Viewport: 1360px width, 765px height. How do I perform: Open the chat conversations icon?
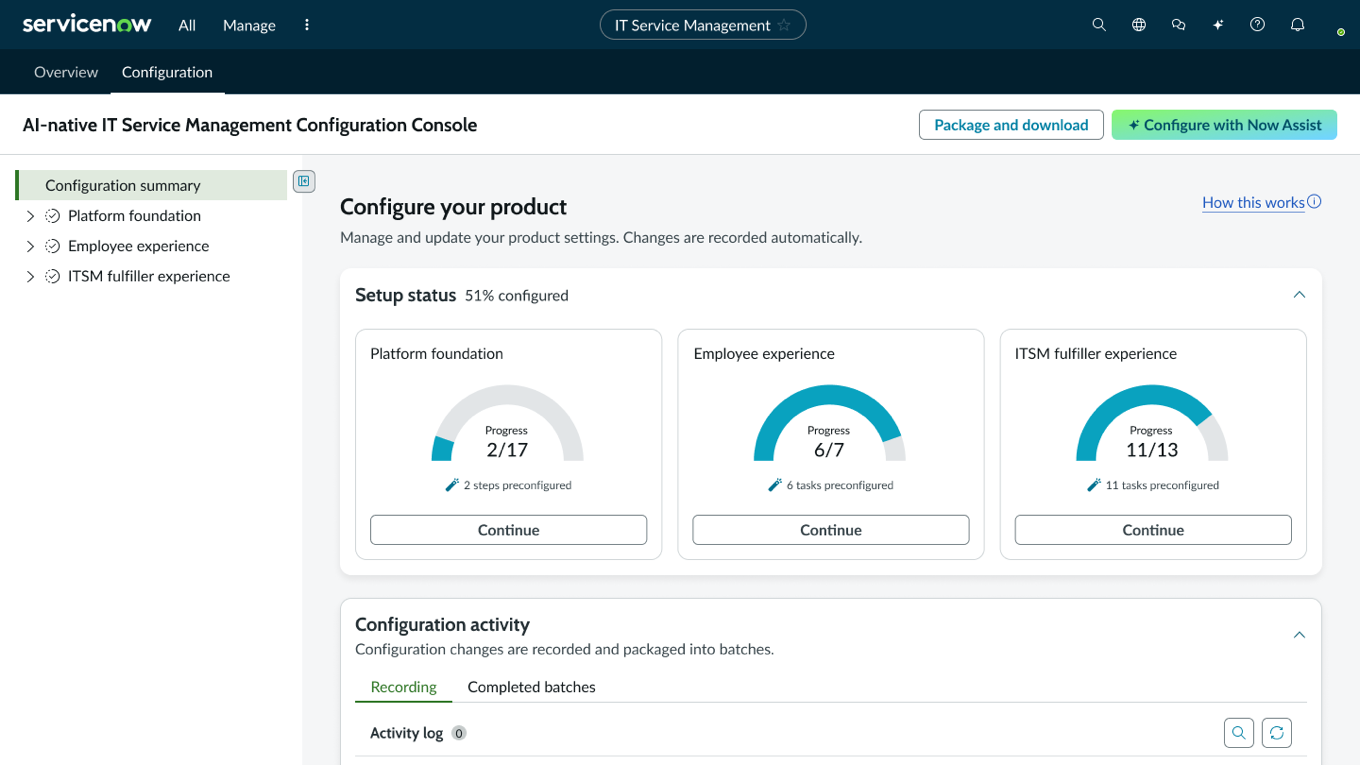pyautogui.click(x=1178, y=25)
